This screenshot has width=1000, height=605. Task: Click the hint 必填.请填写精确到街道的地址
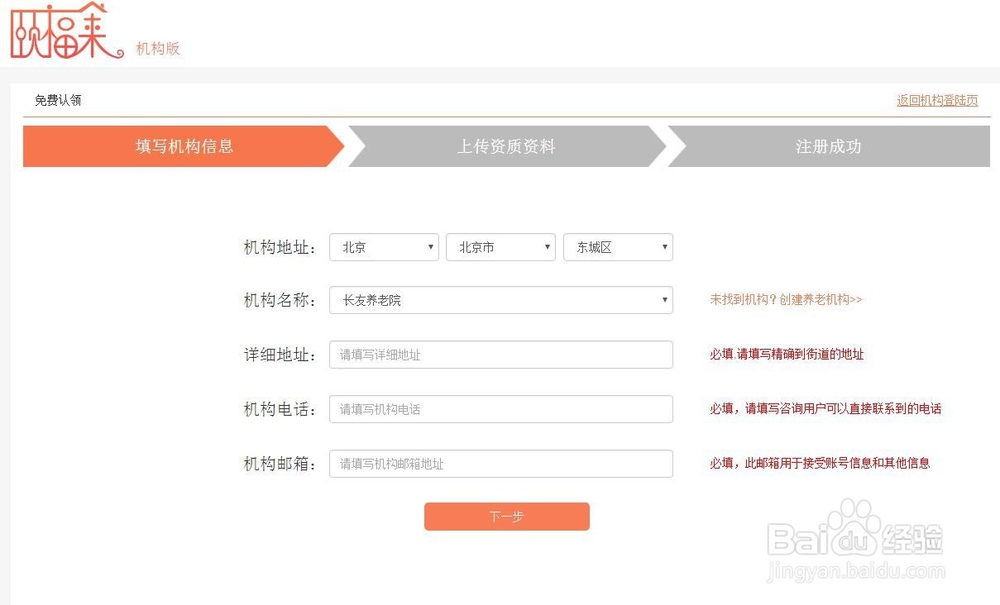pyautogui.click(x=786, y=354)
